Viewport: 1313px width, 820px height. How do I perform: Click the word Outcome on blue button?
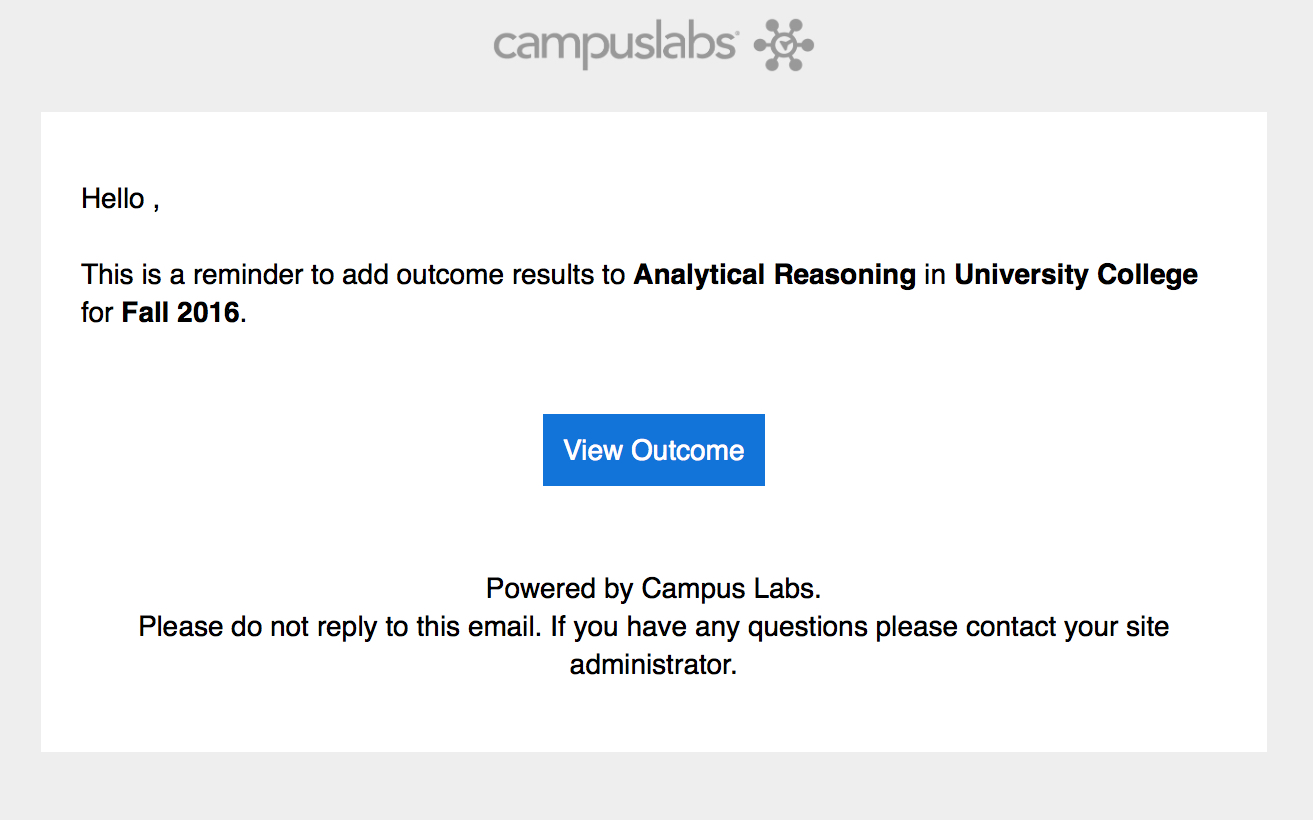[x=688, y=450]
